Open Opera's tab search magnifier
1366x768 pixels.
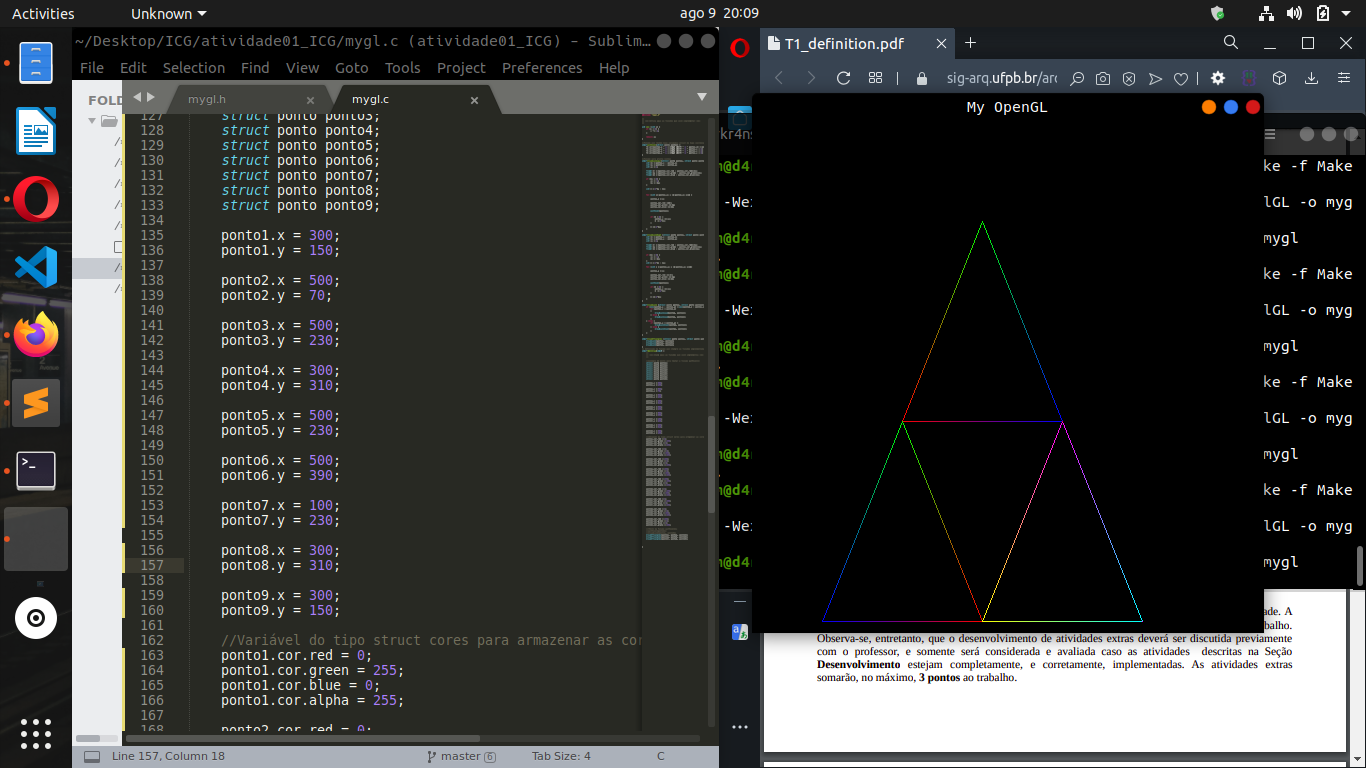point(1231,42)
